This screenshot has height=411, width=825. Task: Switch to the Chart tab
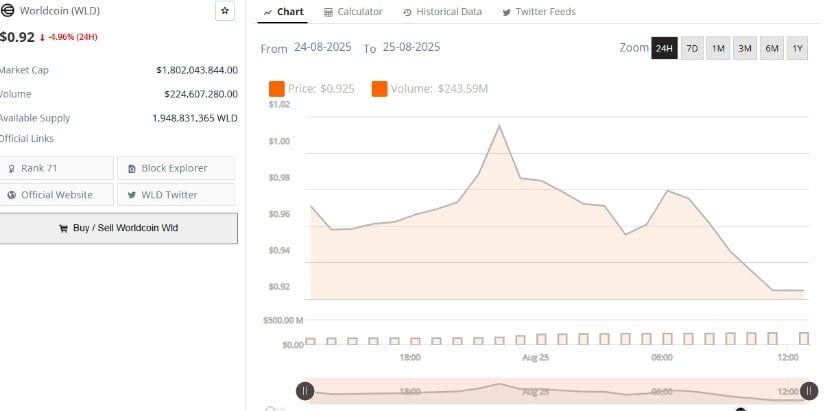point(283,12)
